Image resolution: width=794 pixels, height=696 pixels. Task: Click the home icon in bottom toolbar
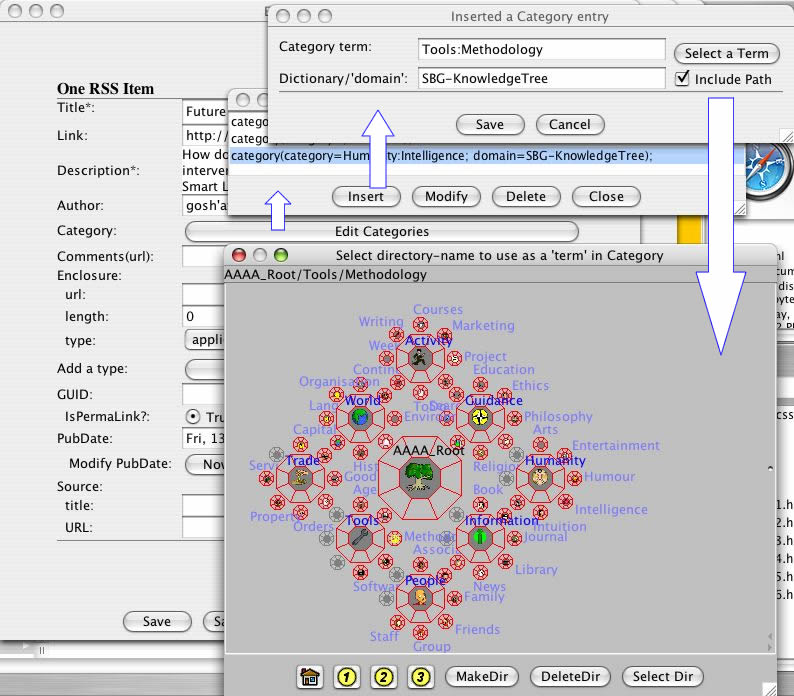tap(310, 677)
